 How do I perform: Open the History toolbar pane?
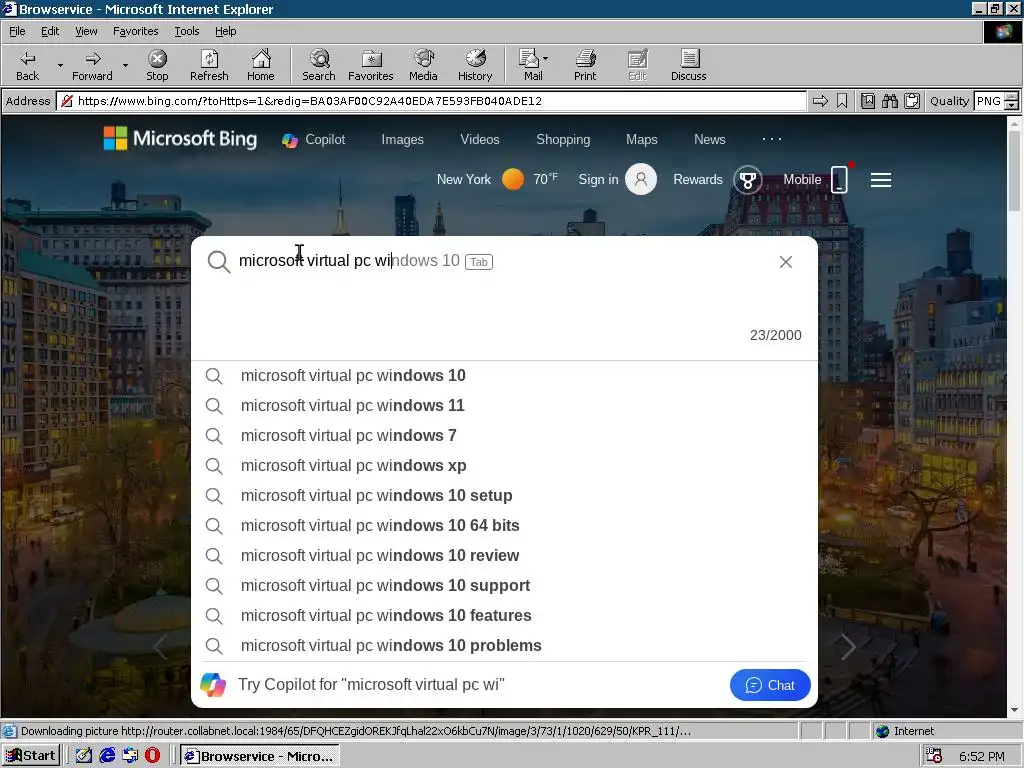475,66
